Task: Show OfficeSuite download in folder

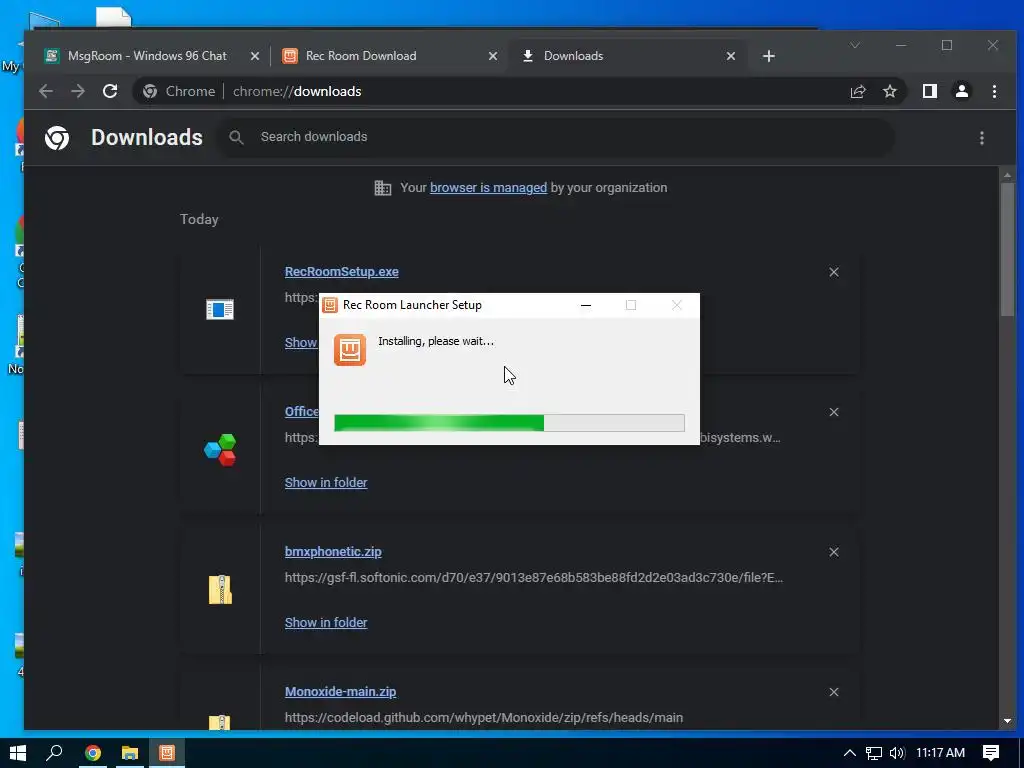Action: tap(326, 483)
